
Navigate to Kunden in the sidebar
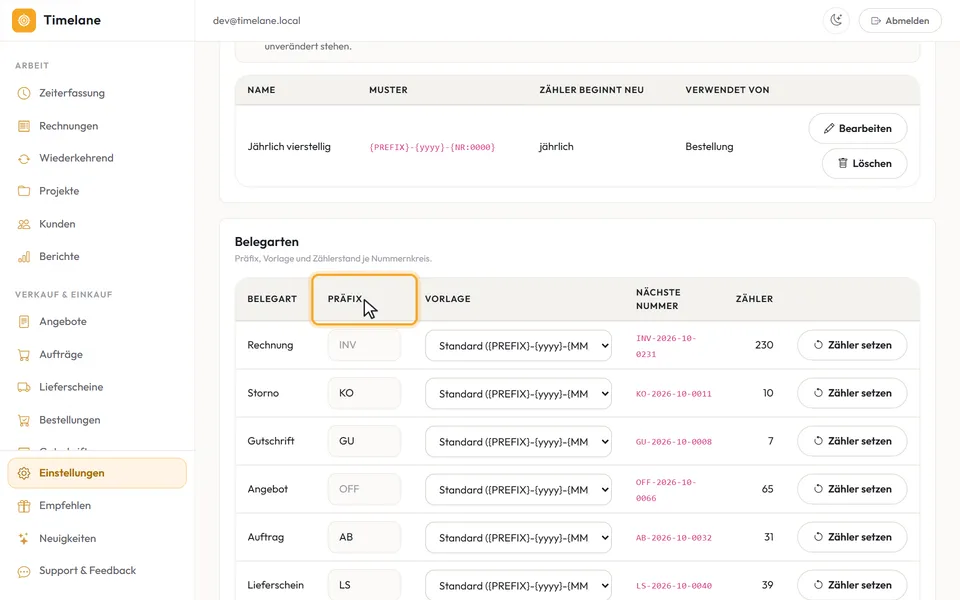tap(57, 224)
